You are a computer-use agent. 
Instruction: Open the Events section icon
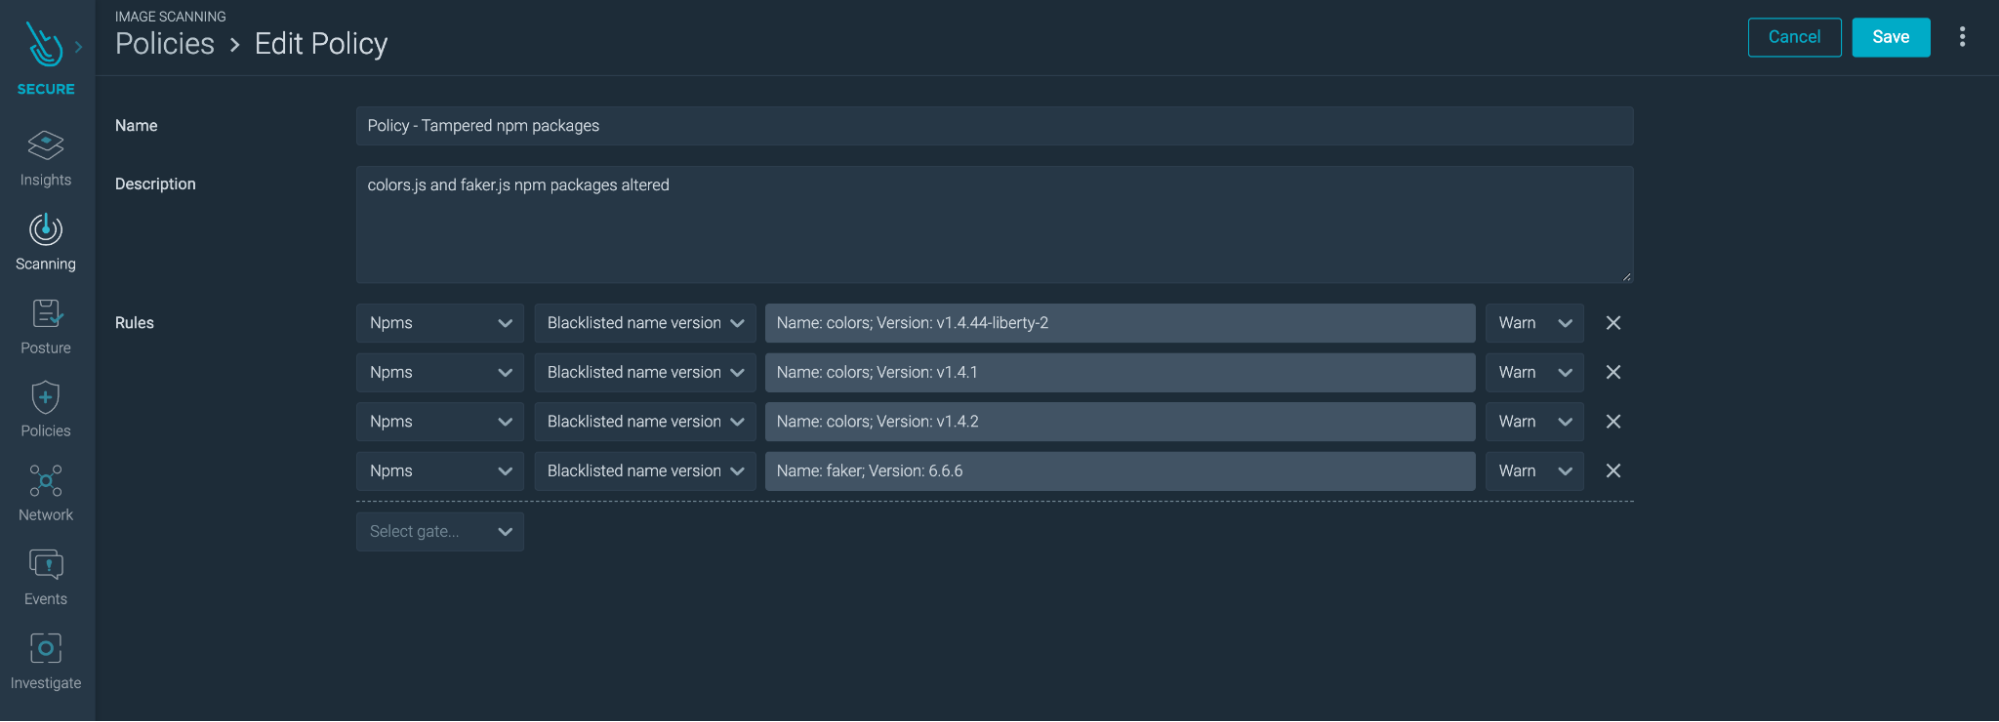46,565
